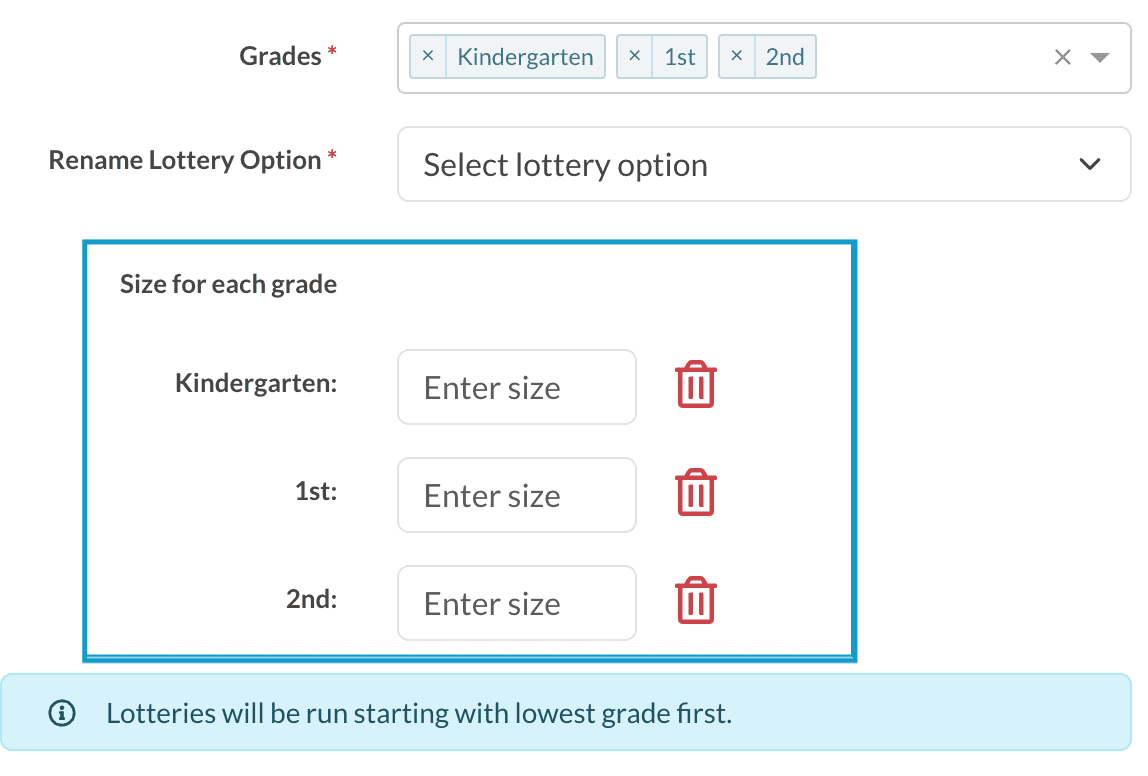Image resolution: width=1148 pixels, height=776 pixels.
Task: Remove the 2nd grade tag
Action: (736, 57)
